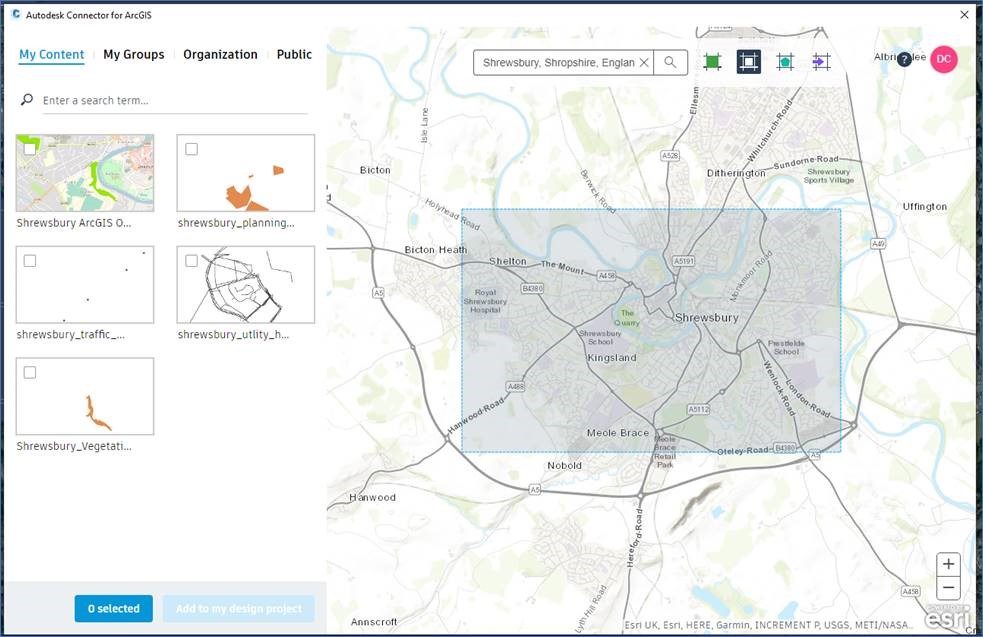Open the shrewsbury_traffic_... layer thumbnail
This screenshot has height=637, width=983.
(85, 284)
